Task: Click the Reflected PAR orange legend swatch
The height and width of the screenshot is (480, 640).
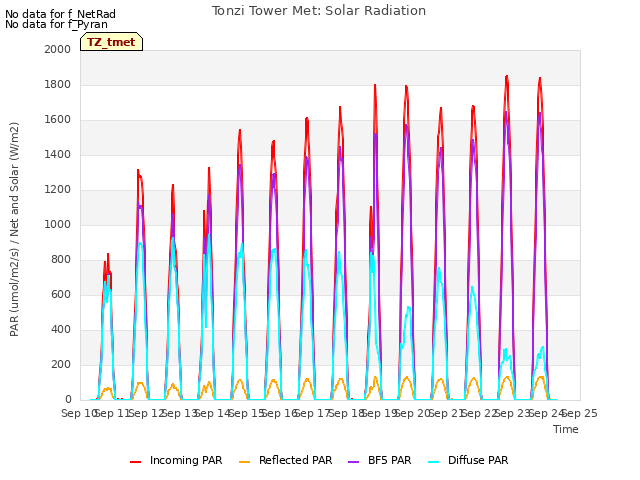Action: 244,462
